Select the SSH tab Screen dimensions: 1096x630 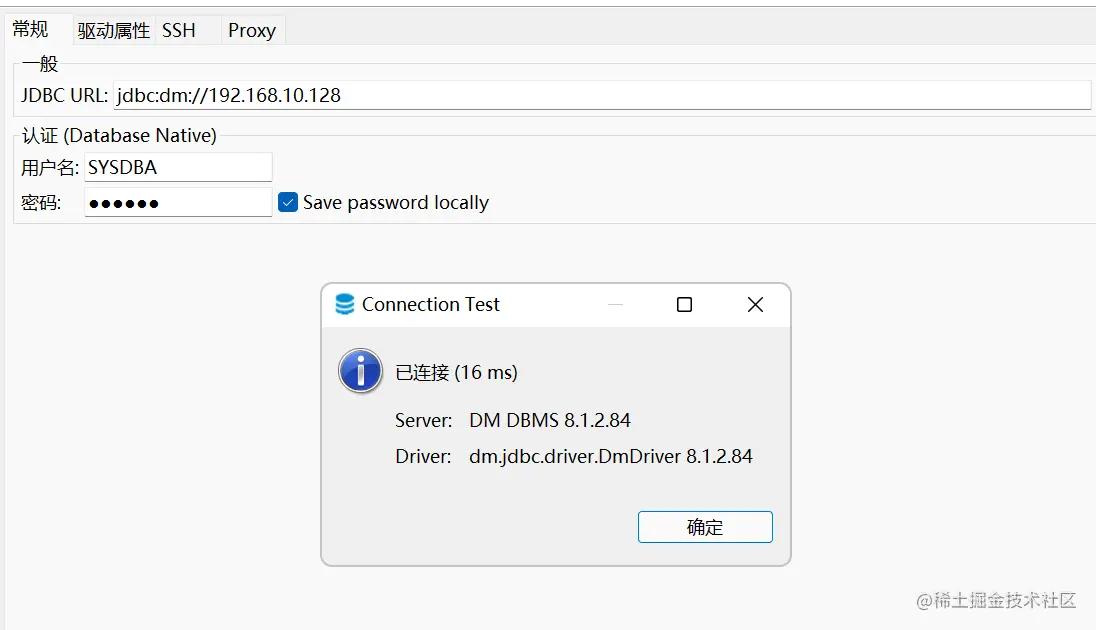[x=179, y=30]
